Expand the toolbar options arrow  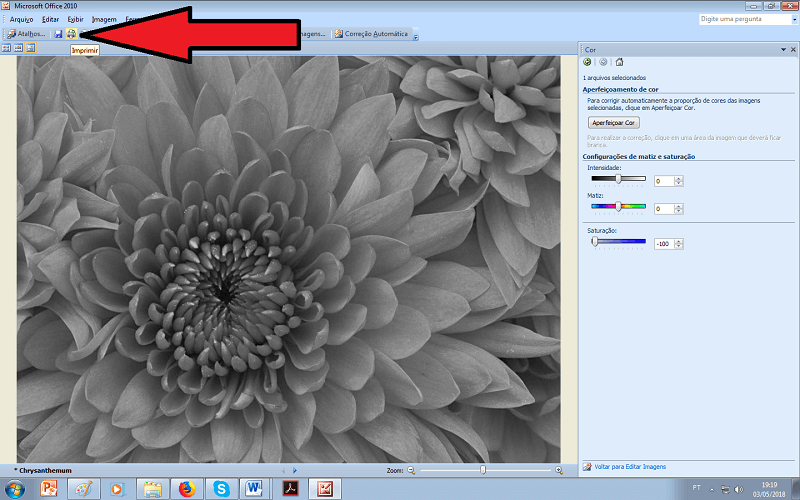click(416, 37)
